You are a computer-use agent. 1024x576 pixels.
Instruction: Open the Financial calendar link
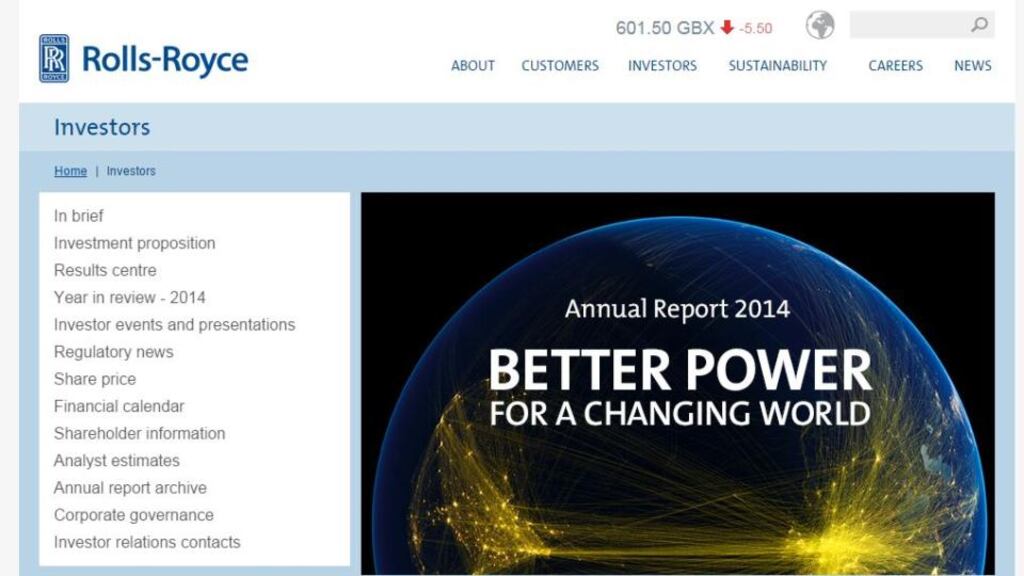click(119, 406)
